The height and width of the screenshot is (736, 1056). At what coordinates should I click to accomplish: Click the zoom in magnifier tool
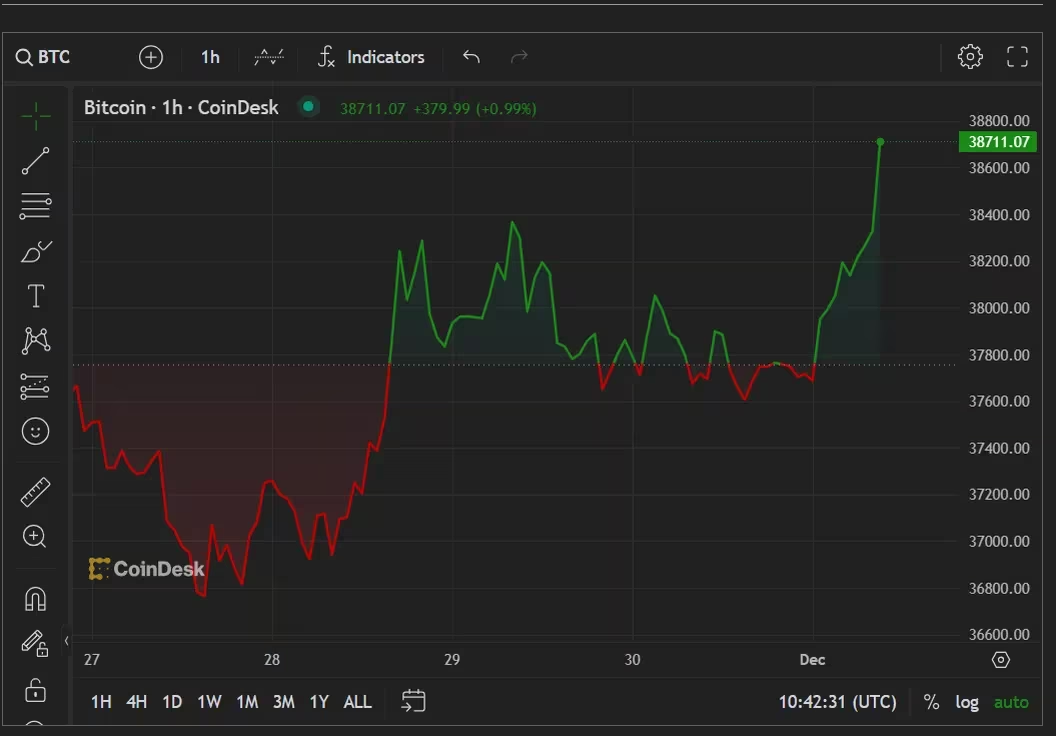(35, 537)
